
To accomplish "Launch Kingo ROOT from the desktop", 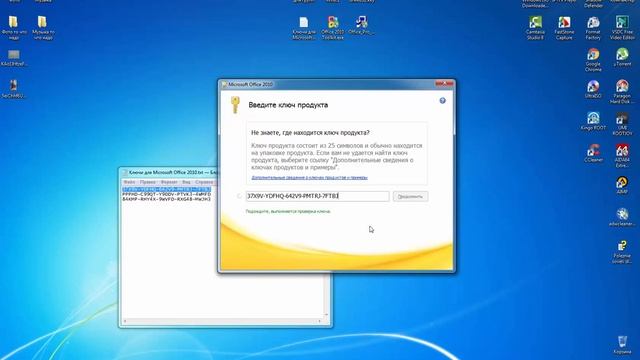I will coord(593,121).
